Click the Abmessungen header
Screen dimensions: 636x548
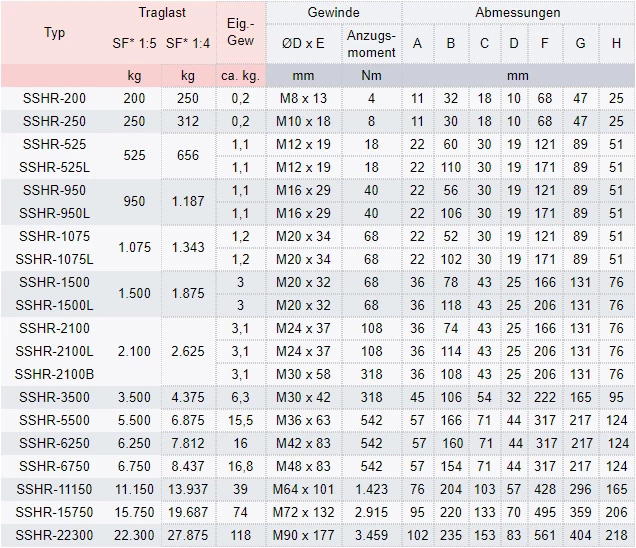pyautogui.click(x=517, y=13)
